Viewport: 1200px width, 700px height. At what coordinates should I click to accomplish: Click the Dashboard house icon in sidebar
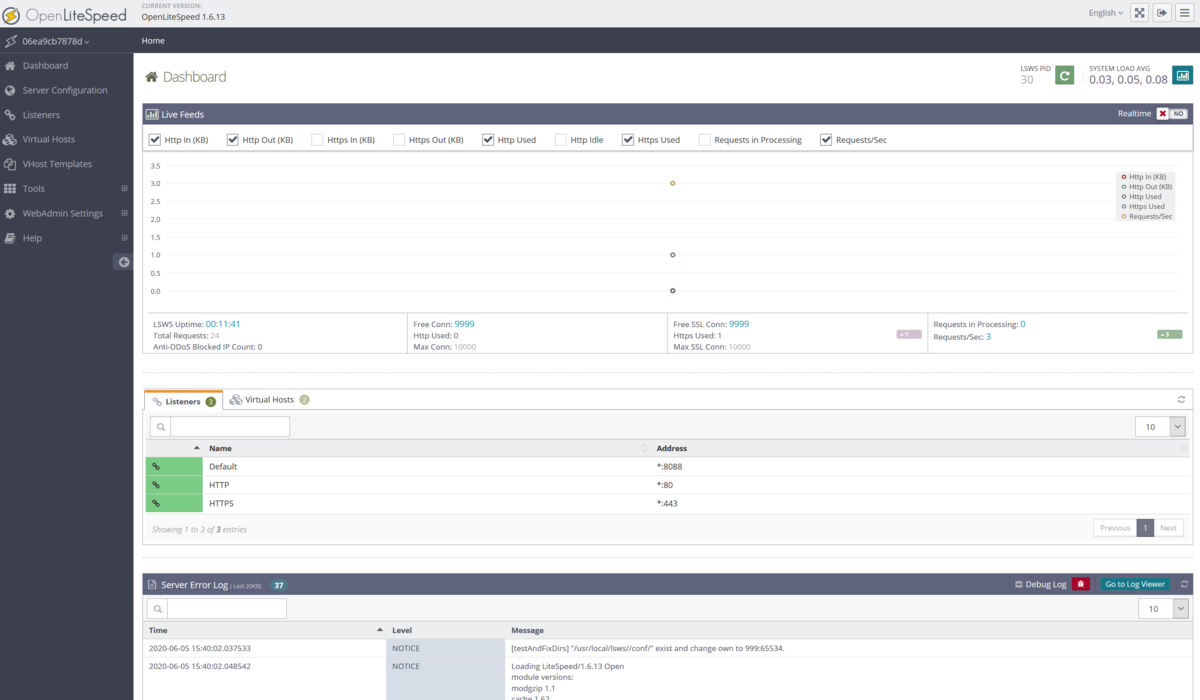pos(10,65)
